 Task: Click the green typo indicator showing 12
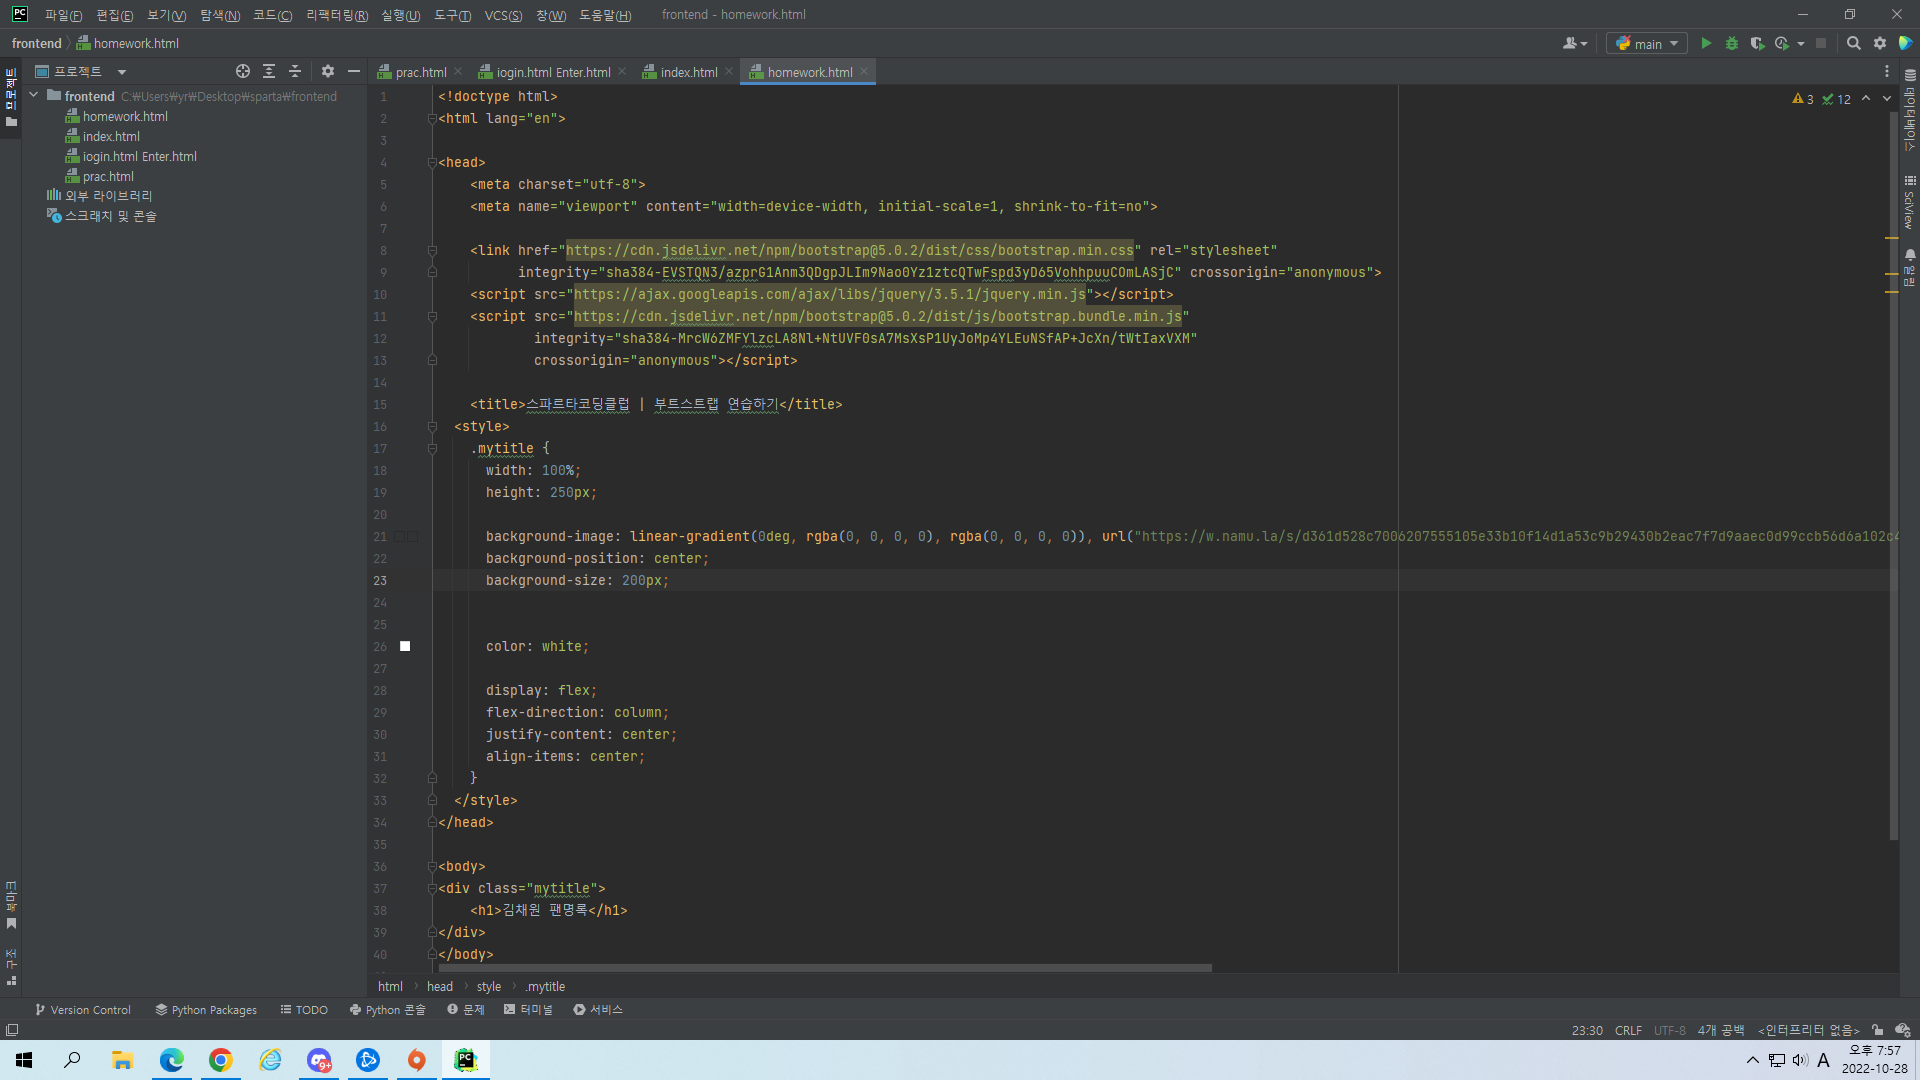pyautogui.click(x=1837, y=99)
